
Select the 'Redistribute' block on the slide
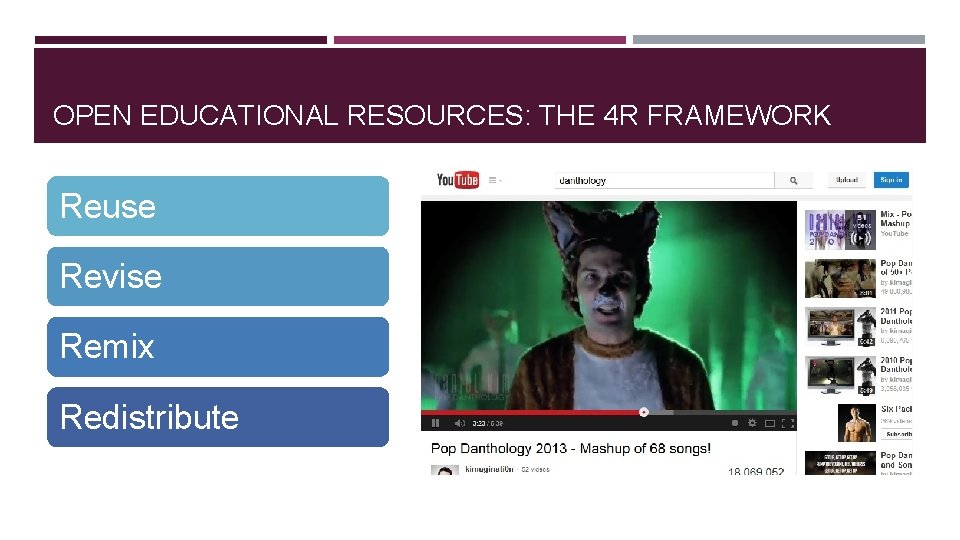[x=218, y=417]
